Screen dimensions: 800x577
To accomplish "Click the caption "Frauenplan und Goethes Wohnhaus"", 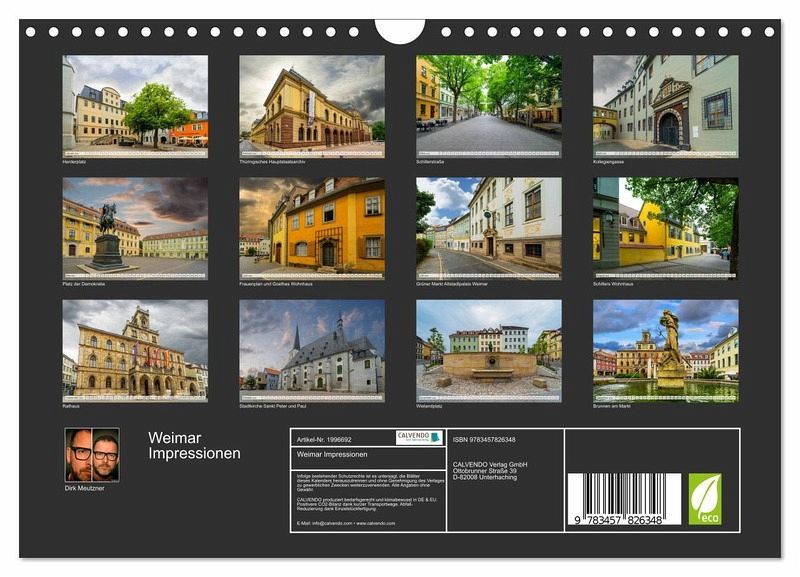I will point(276,284).
